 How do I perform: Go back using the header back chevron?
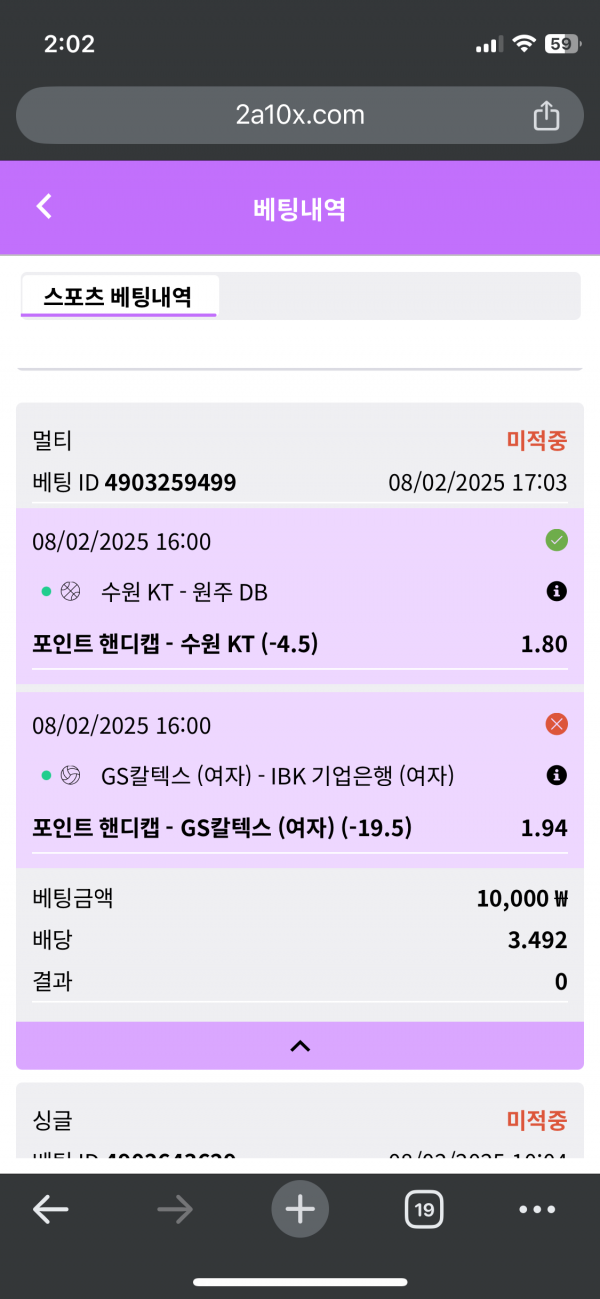[x=44, y=206]
